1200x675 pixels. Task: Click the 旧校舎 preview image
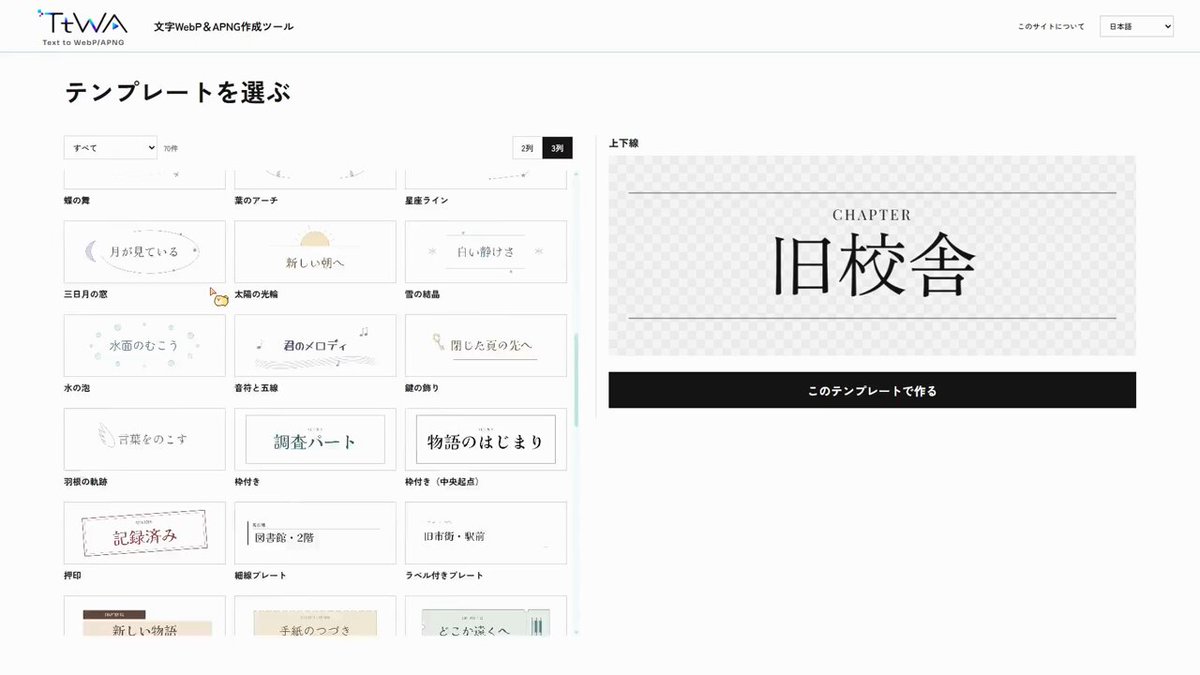(872, 256)
